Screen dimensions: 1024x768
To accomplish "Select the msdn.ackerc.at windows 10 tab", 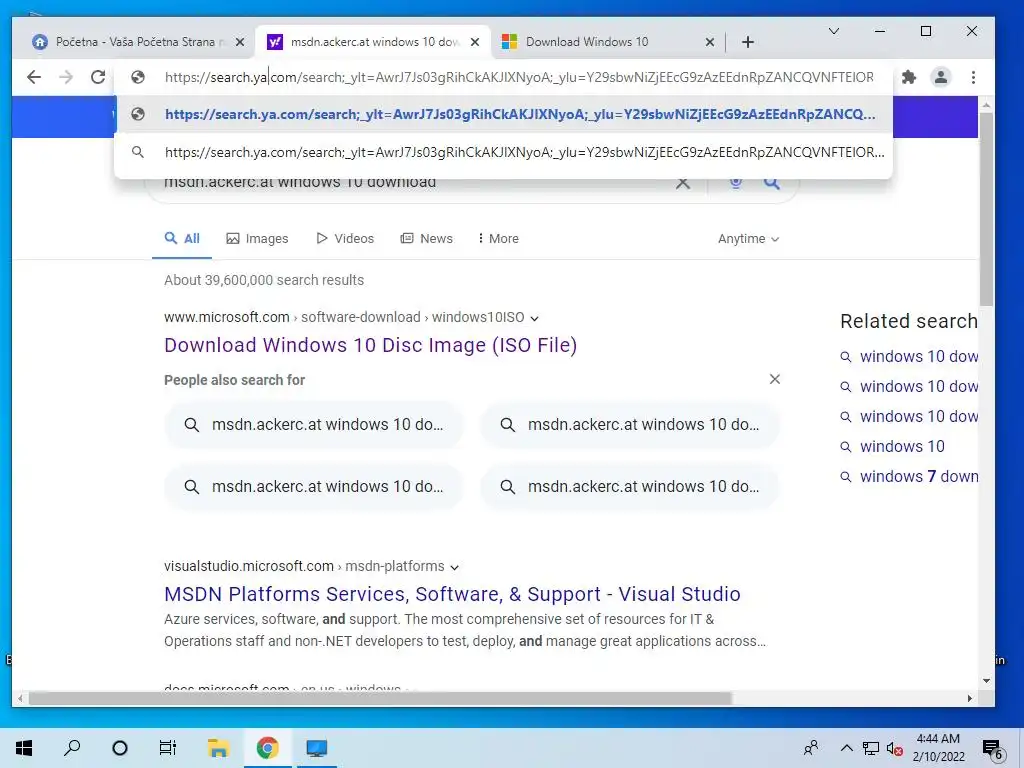I will coord(372,42).
